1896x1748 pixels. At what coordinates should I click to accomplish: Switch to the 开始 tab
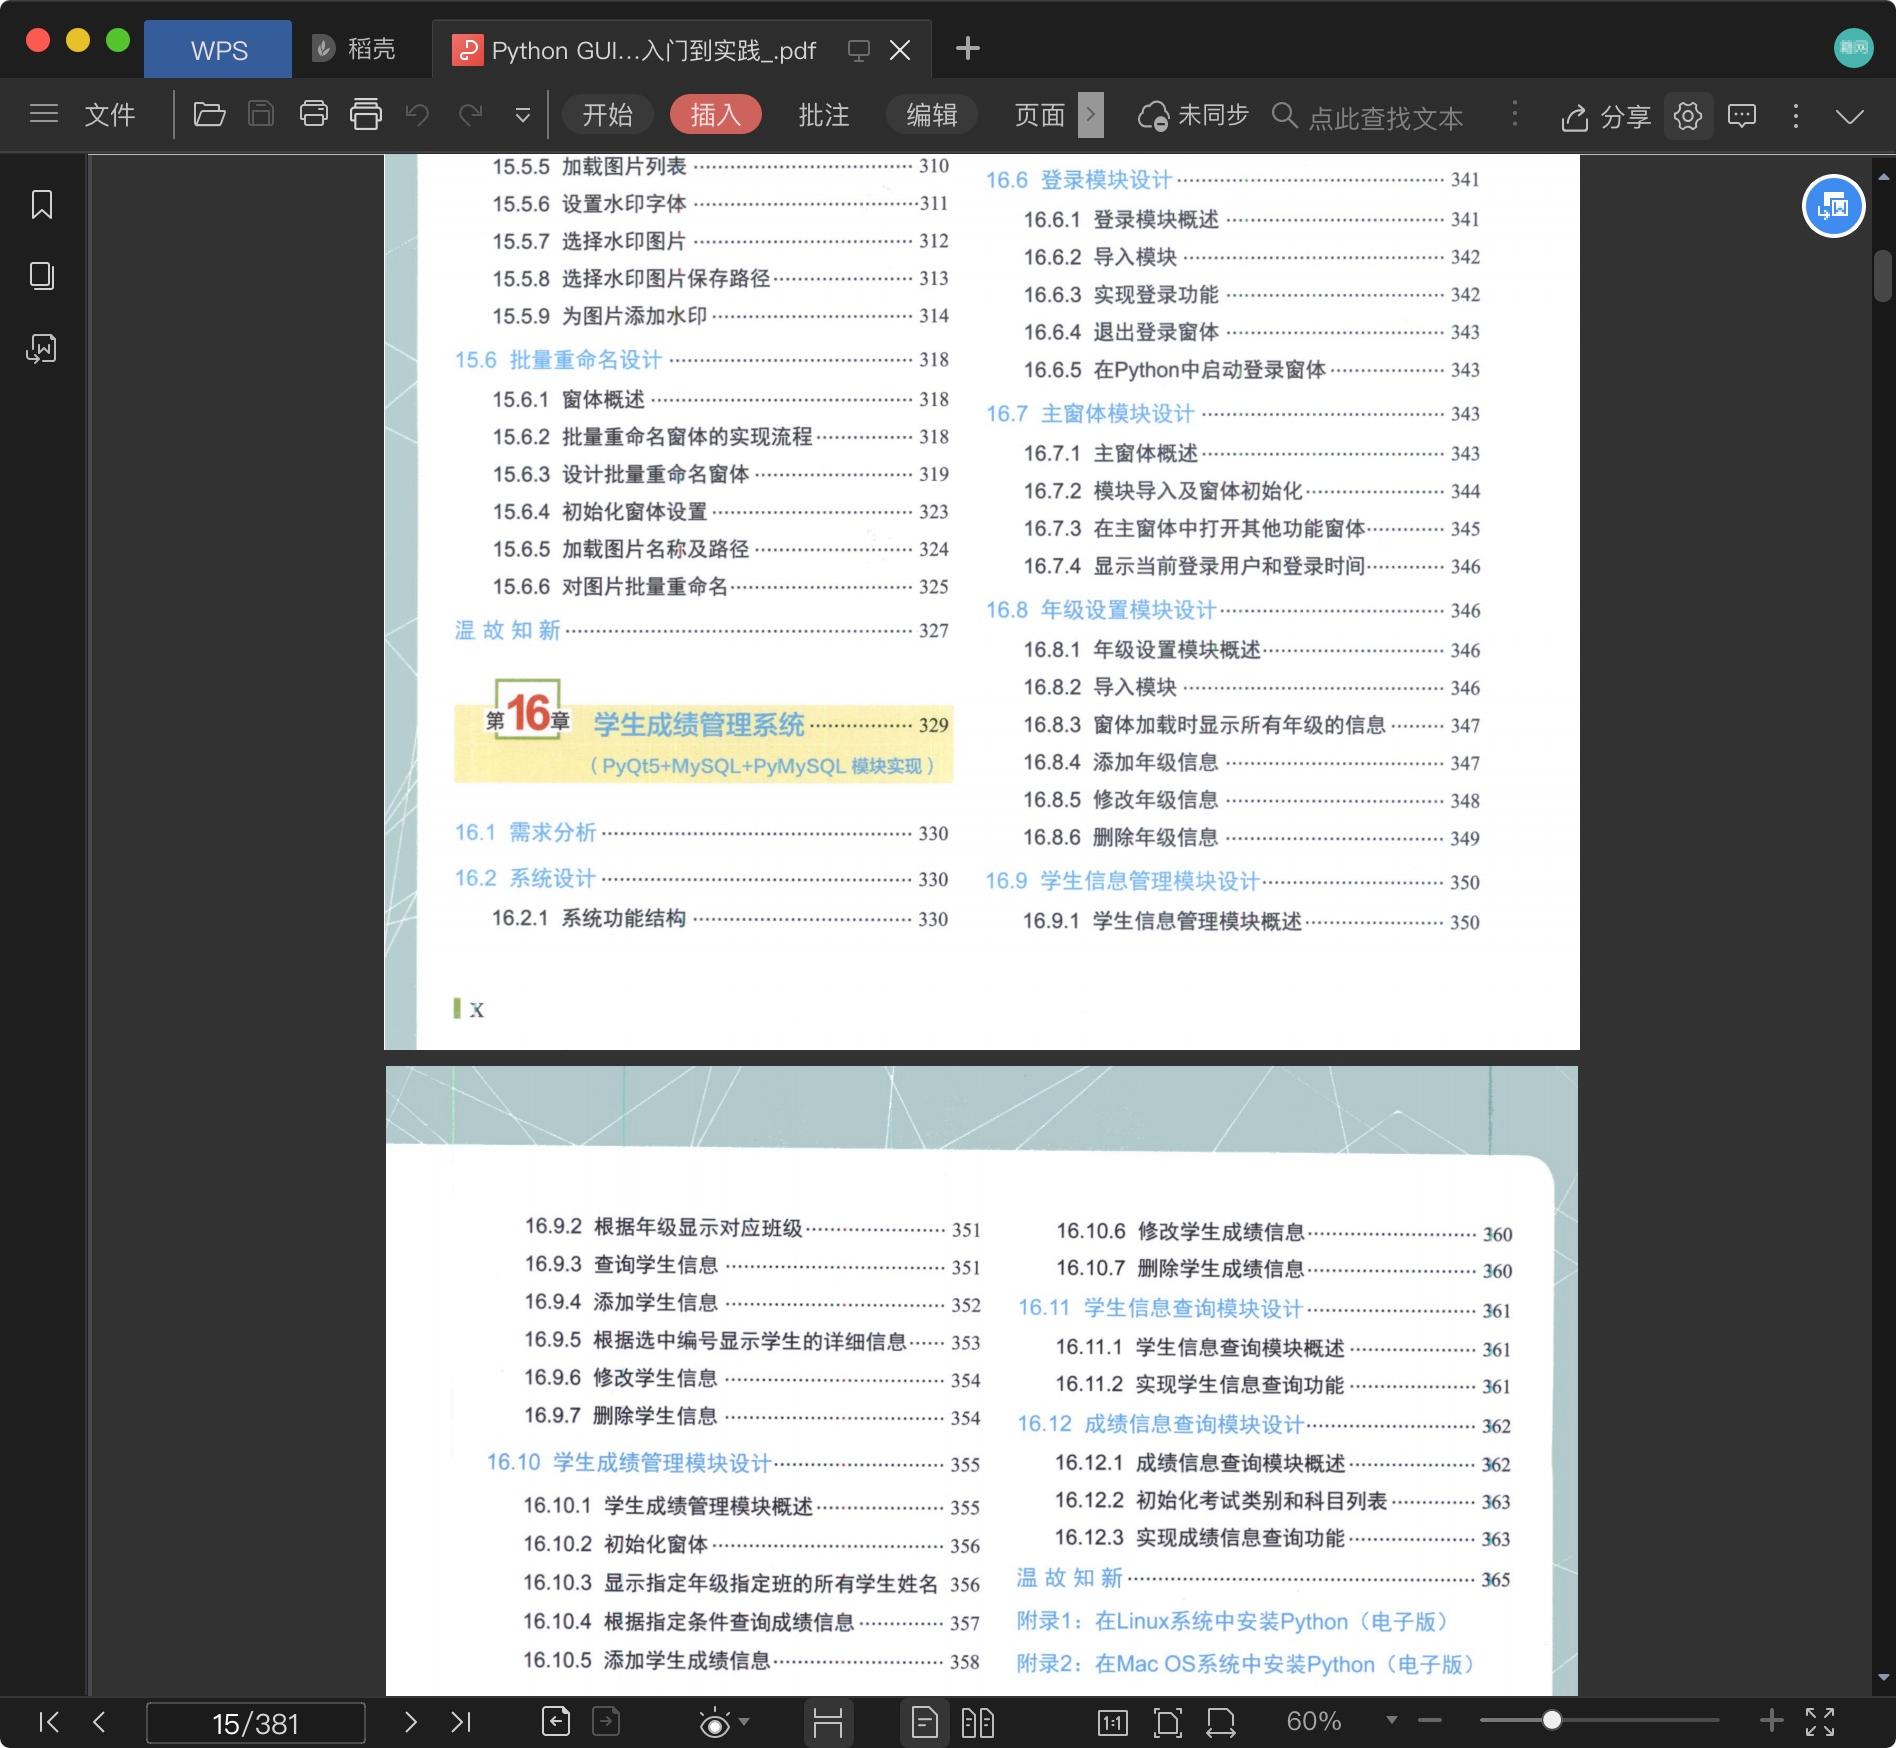(608, 115)
